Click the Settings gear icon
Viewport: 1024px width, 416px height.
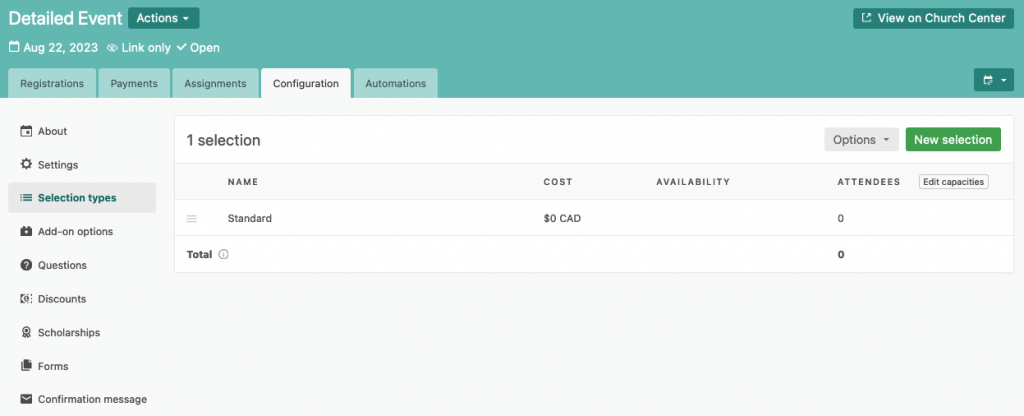pyautogui.click(x=26, y=164)
